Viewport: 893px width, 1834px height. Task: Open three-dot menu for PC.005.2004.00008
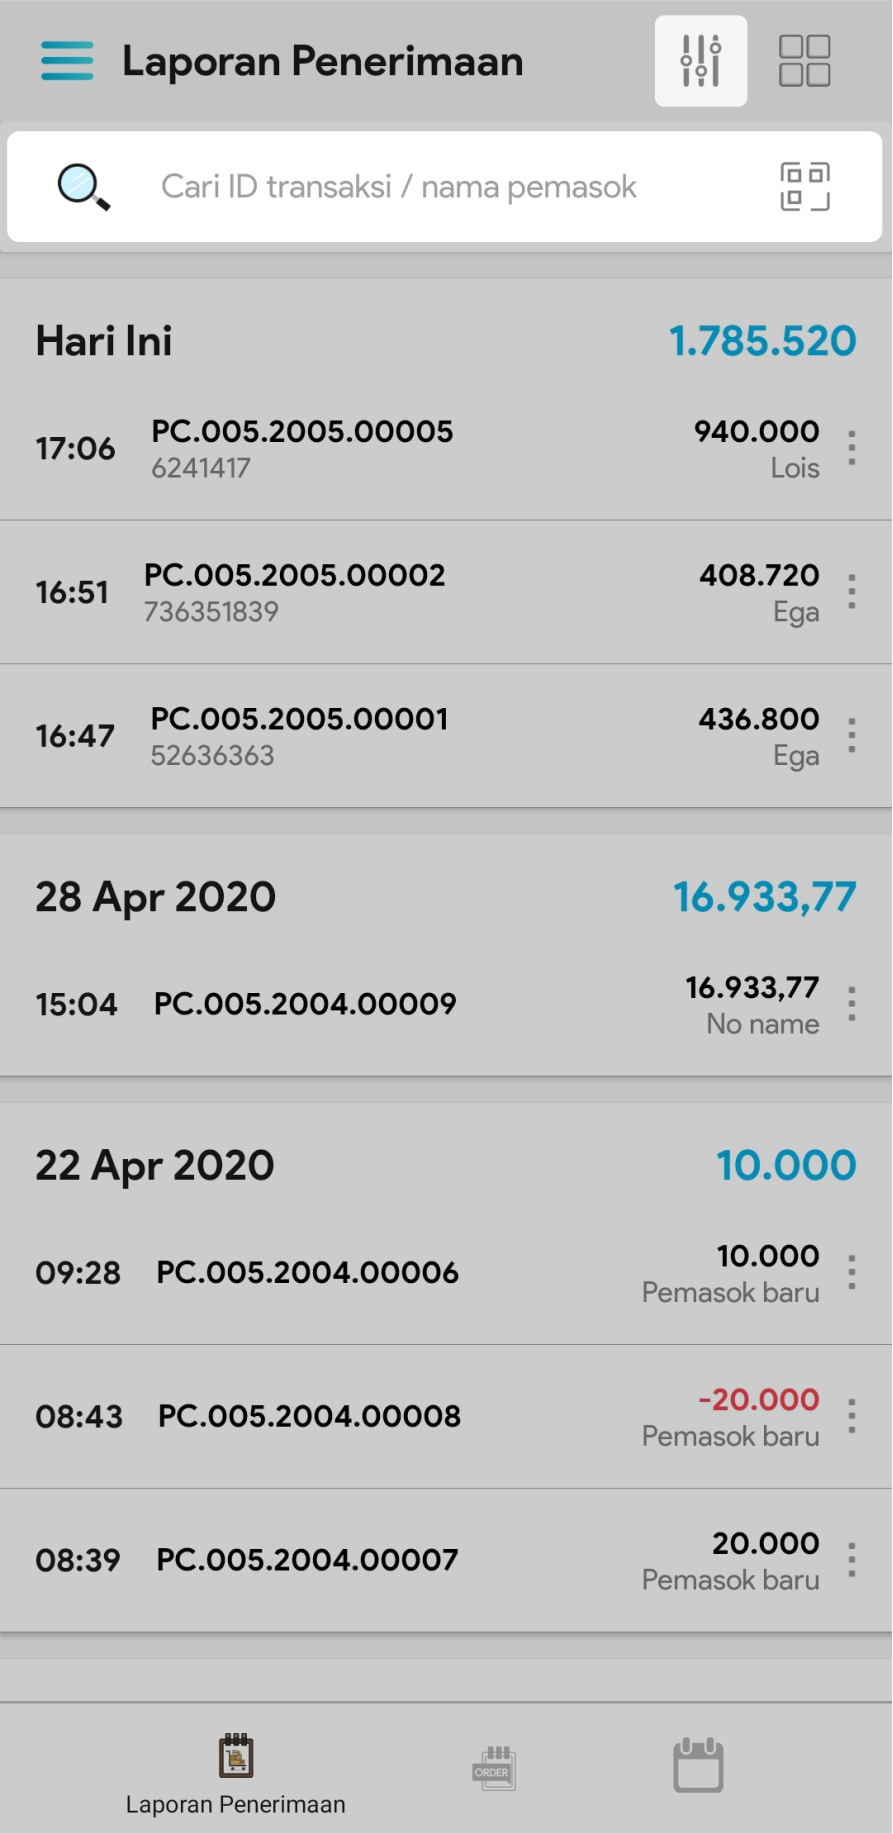click(x=851, y=1416)
